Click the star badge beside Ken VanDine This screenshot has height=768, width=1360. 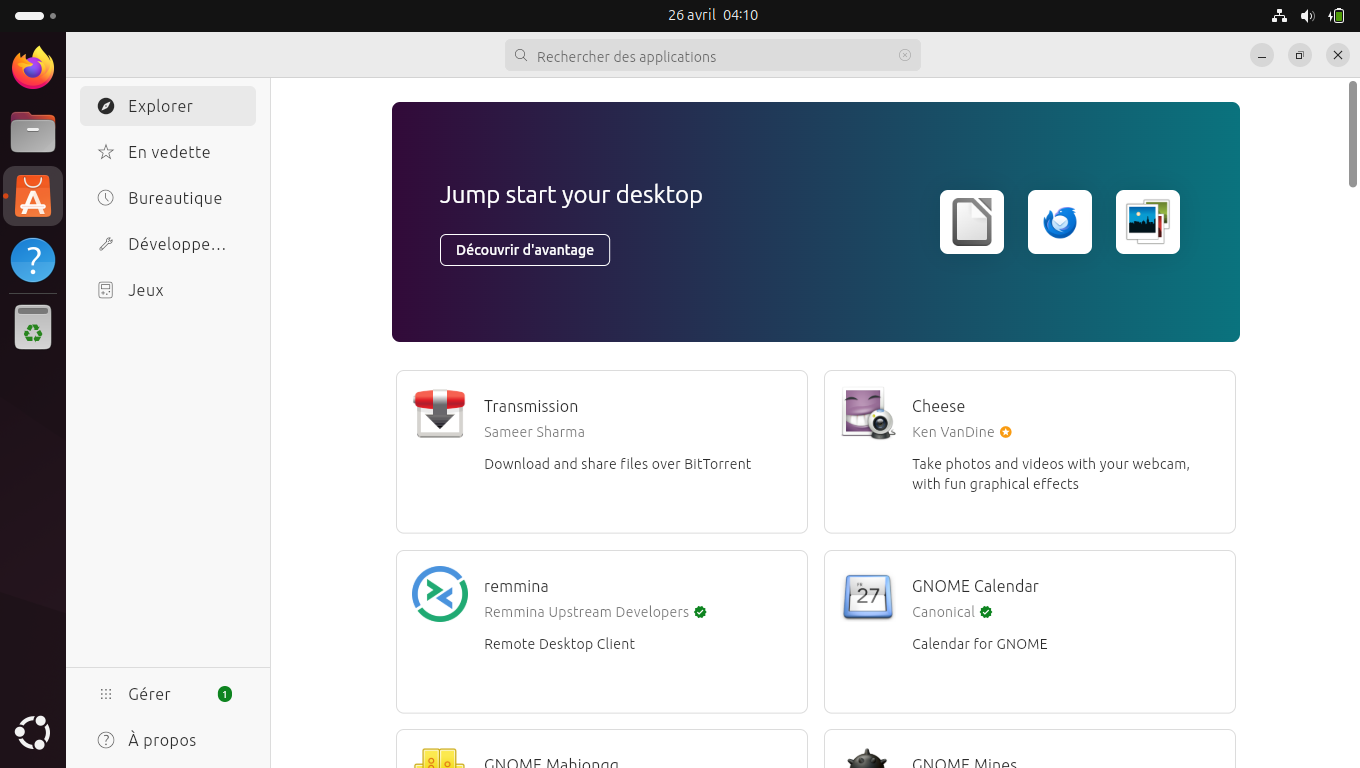1006,432
